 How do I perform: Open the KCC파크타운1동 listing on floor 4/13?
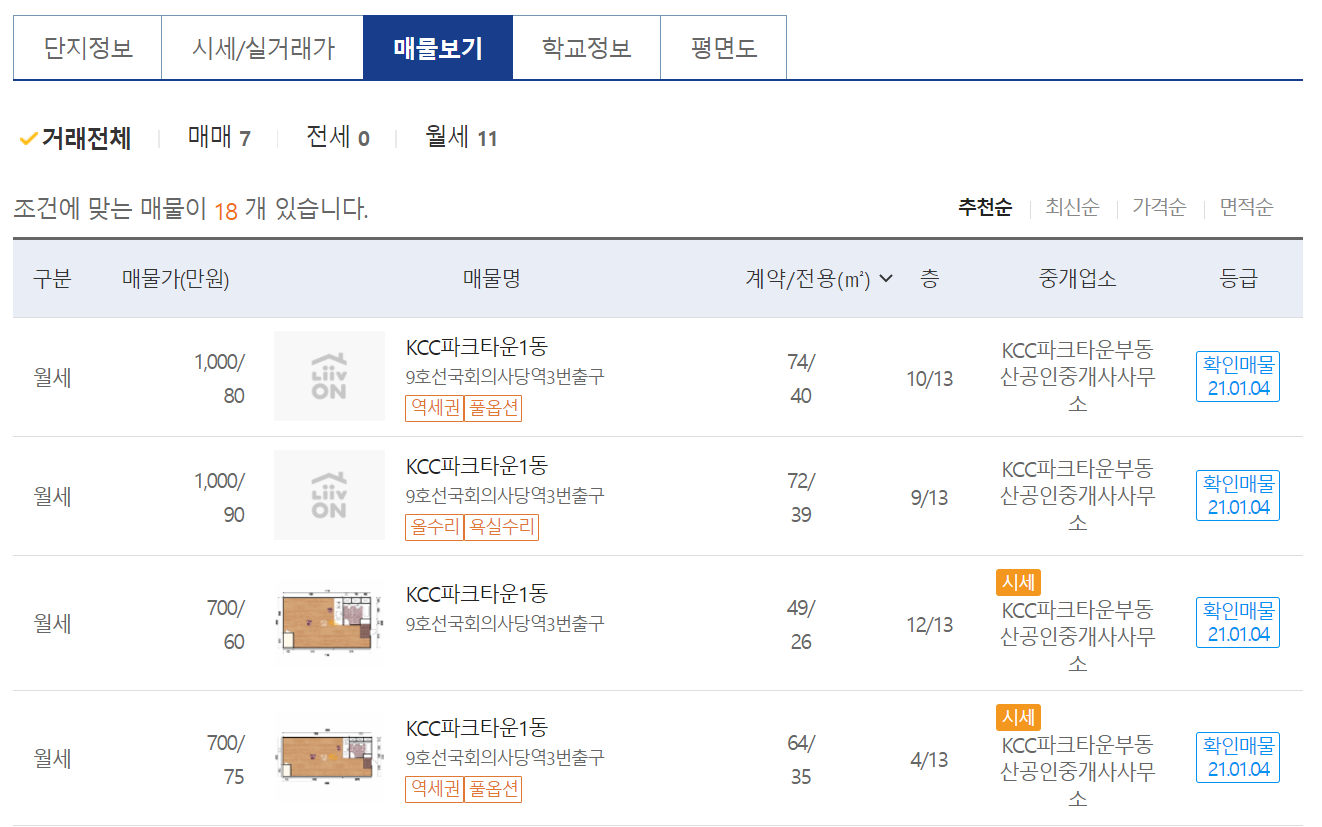pyautogui.click(x=477, y=728)
